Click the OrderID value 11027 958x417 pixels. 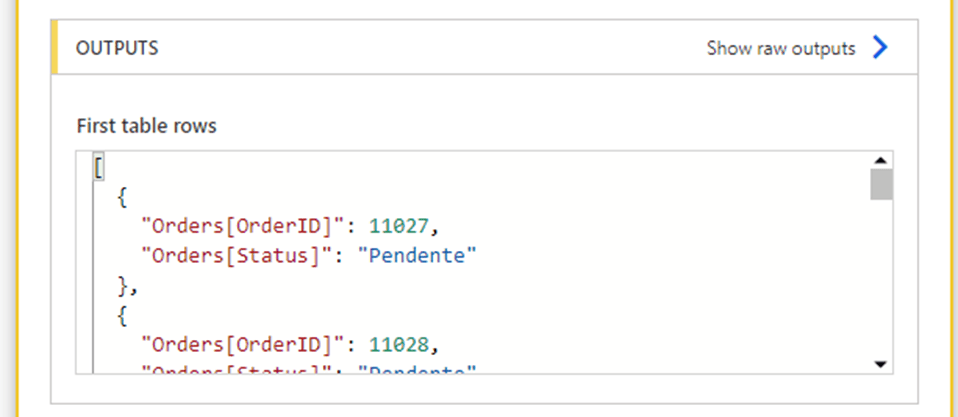point(397,226)
